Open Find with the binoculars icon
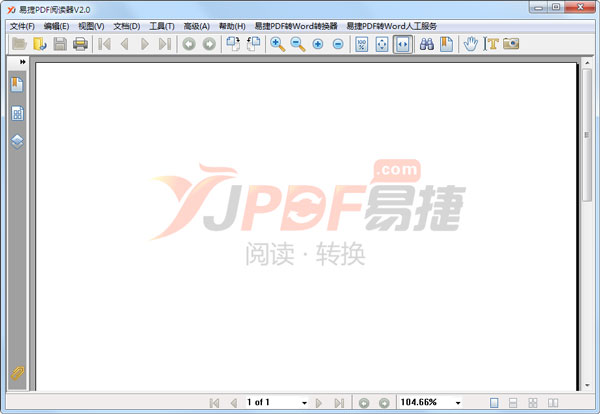This screenshot has width=600, height=414. pyautogui.click(x=427, y=44)
